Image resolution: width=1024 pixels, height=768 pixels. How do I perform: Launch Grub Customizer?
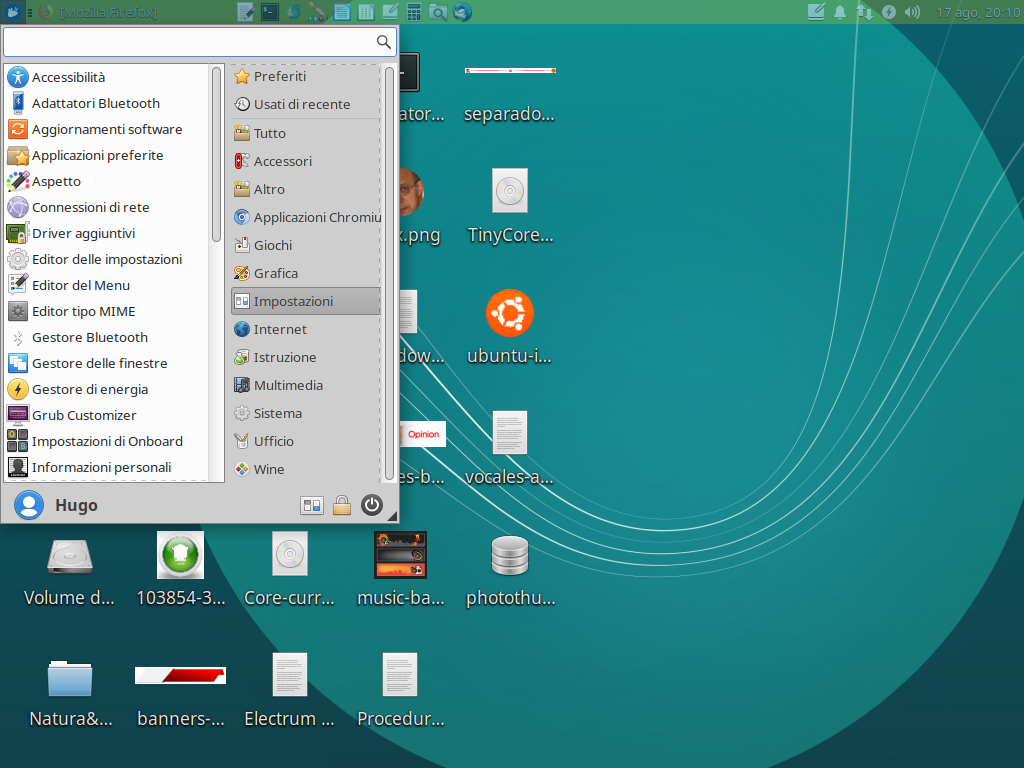click(x=106, y=415)
